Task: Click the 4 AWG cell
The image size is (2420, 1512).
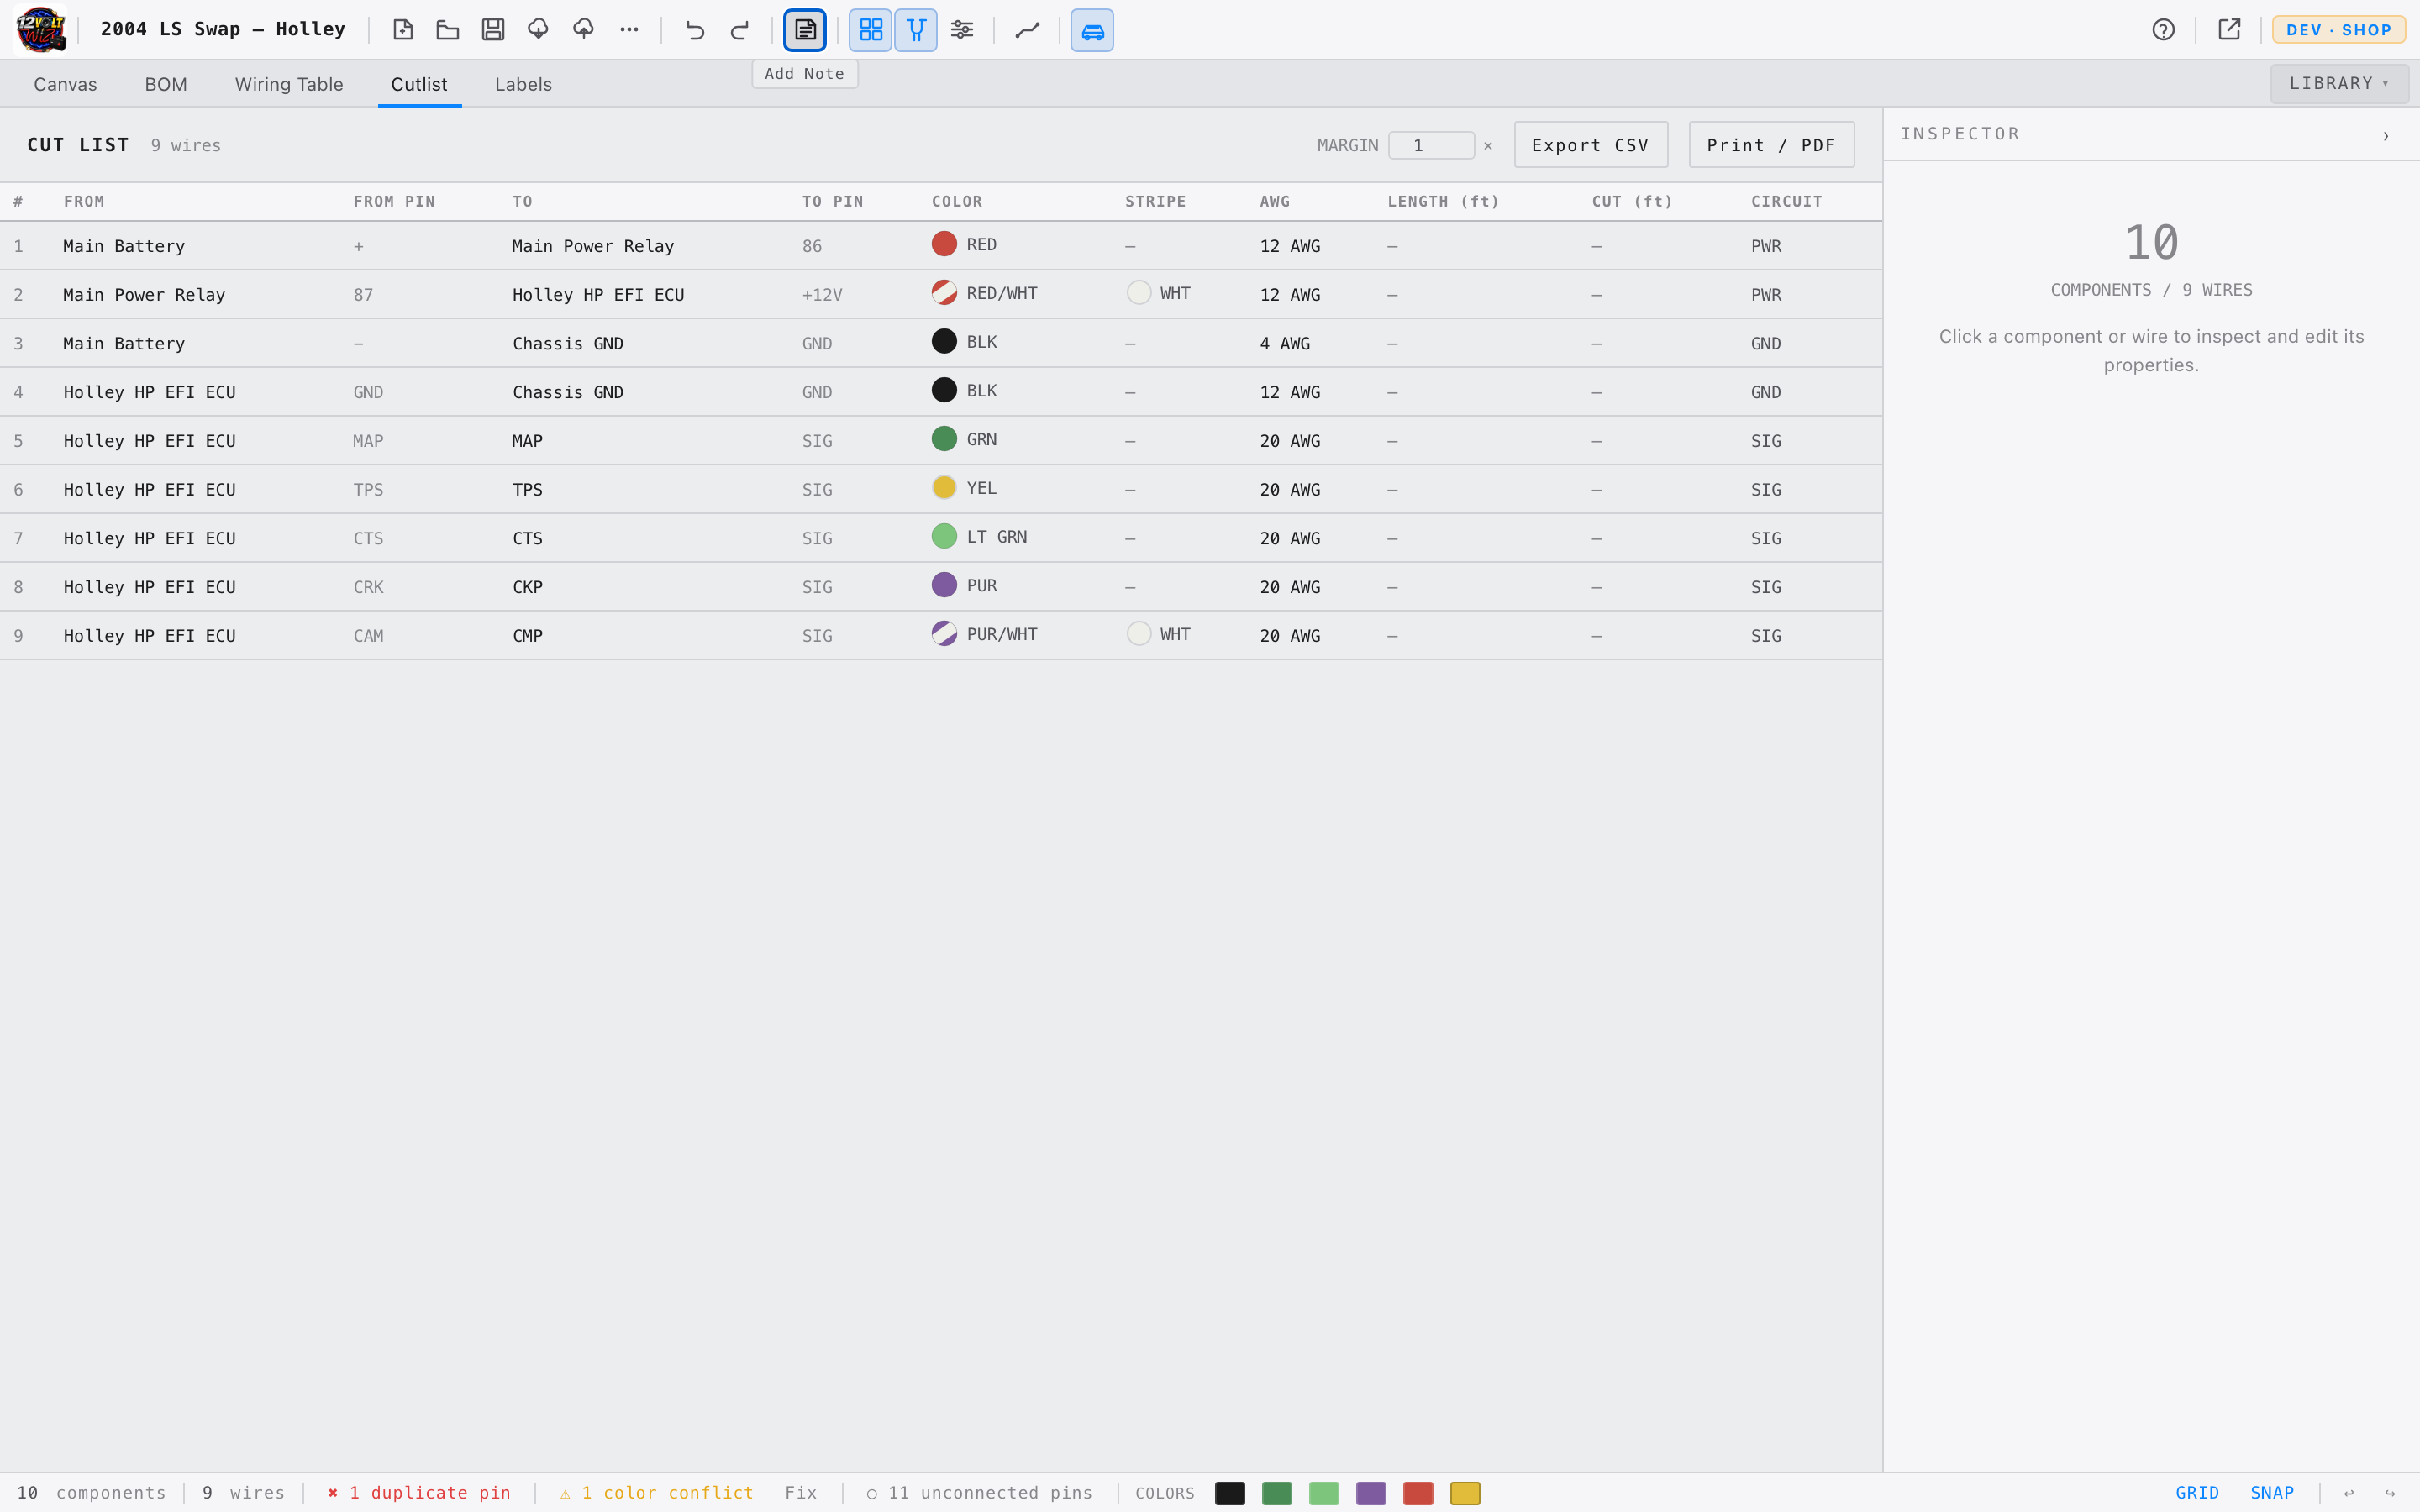Action: click(x=1285, y=344)
